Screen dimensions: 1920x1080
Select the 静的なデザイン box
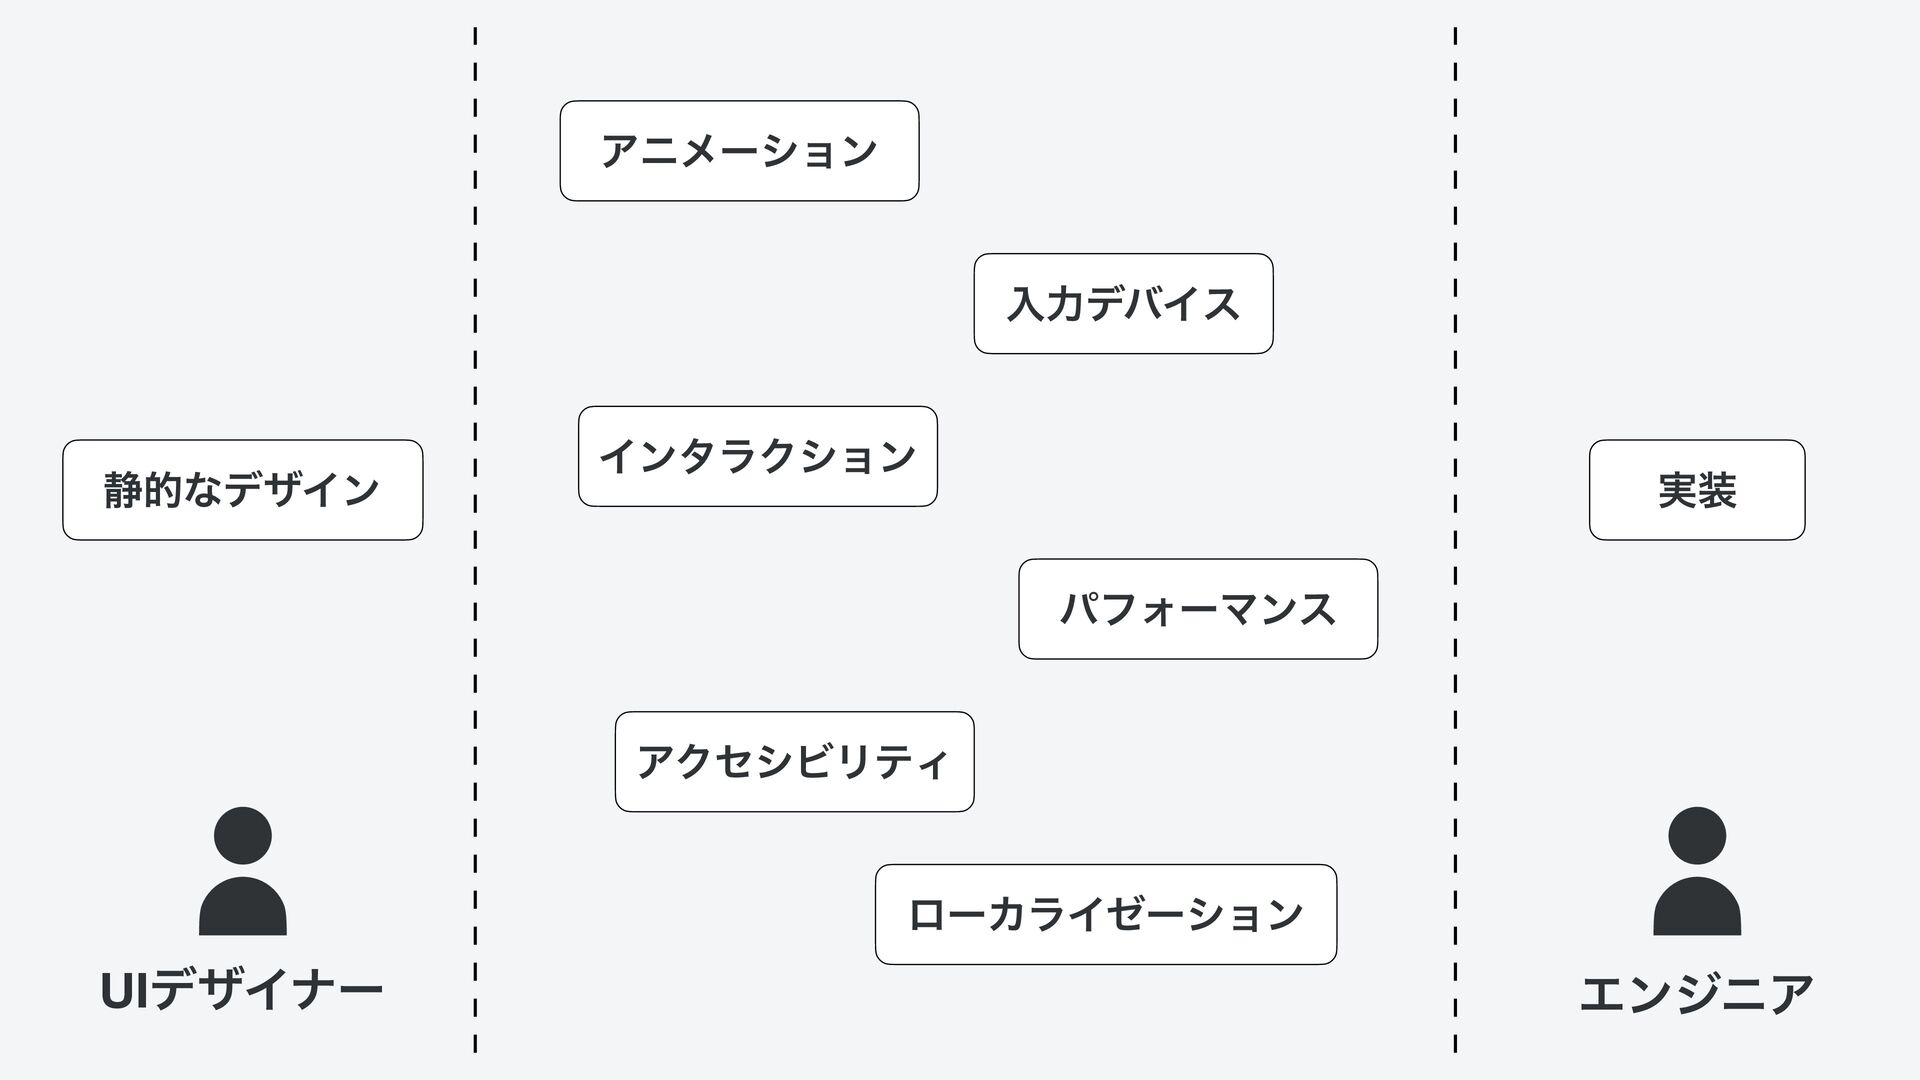click(243, 490)
